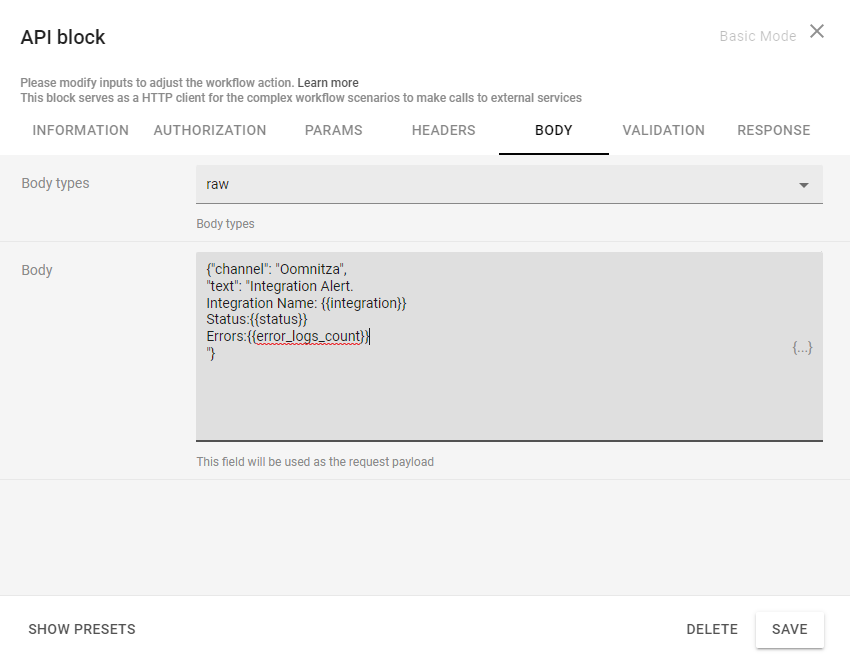Click the Show Presets button
The width and height of the screenshot is (850, 661).
coord(82,629)
